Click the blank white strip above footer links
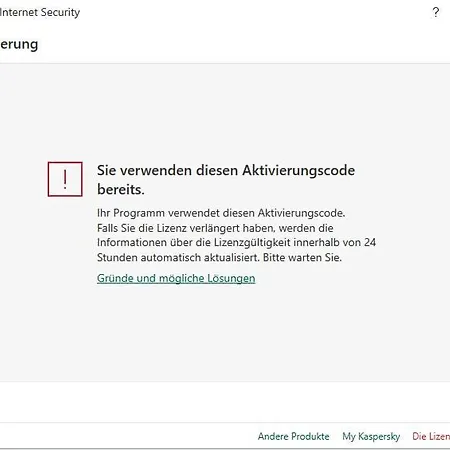Screen dimensions: 450x450 [225, 402]
